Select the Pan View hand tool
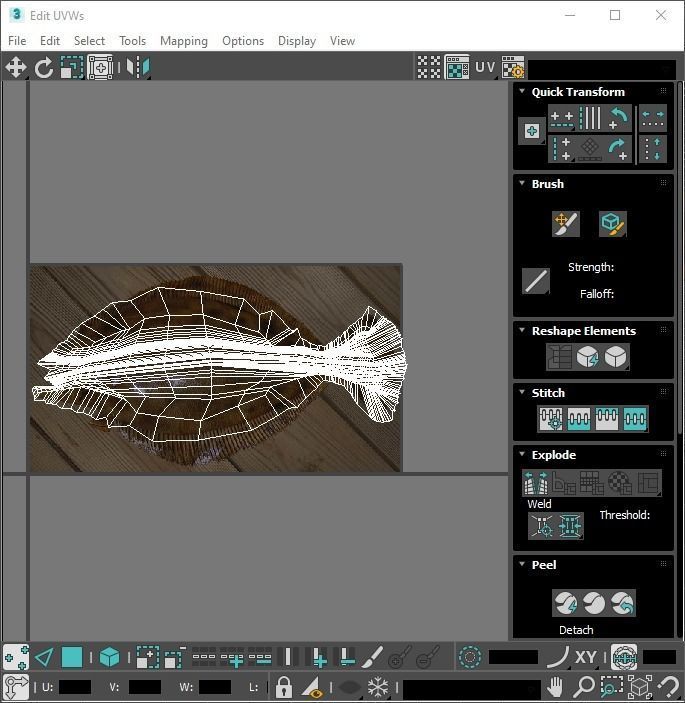This screenshot has width=685, height=703. point(555,687)
